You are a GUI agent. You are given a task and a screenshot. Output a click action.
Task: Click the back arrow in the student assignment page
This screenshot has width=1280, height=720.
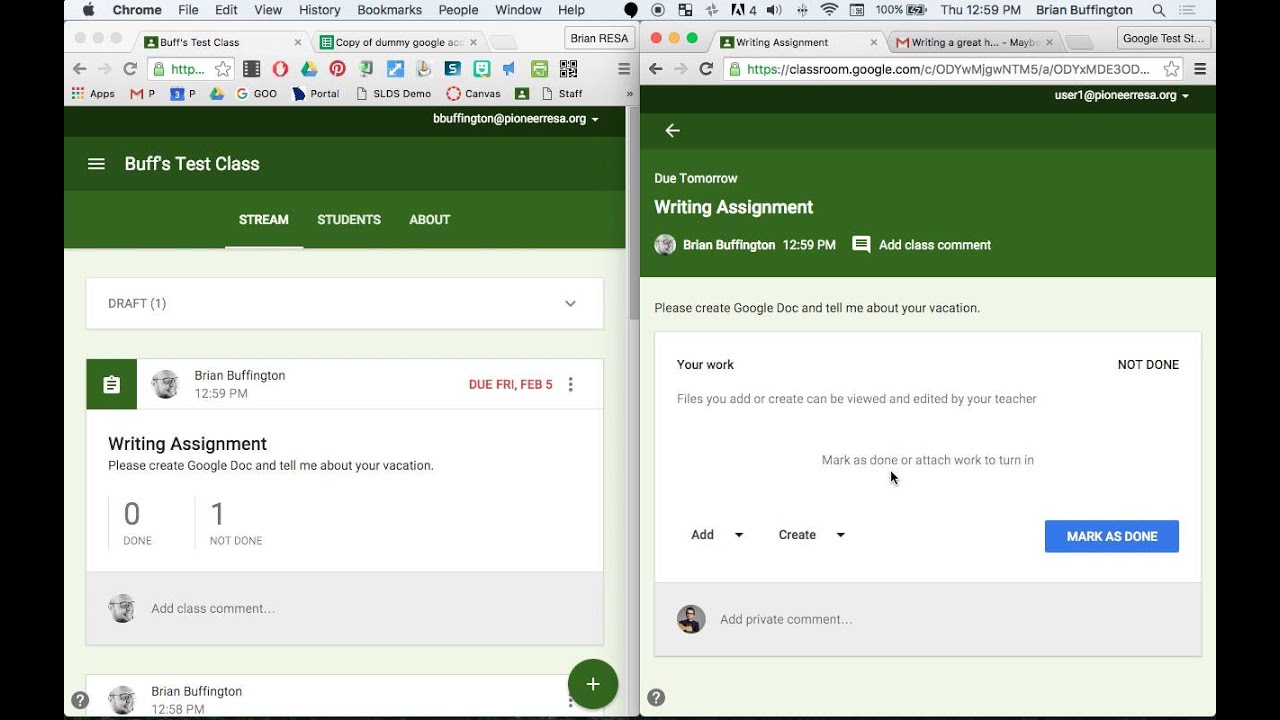672,130
